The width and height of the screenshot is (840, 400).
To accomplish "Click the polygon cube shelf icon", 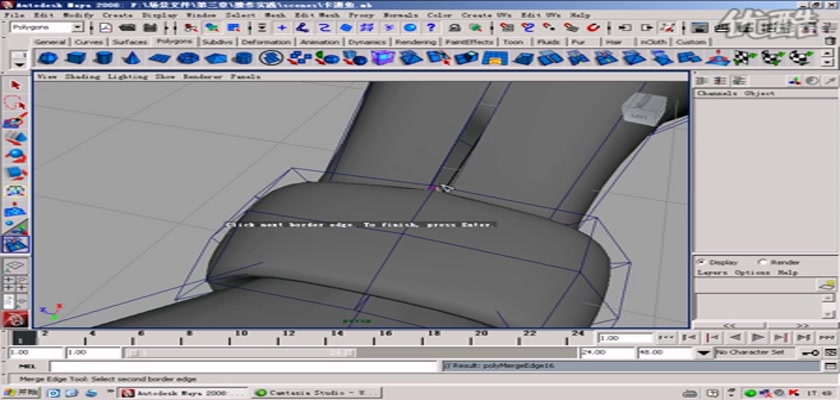I will (74, 59).
